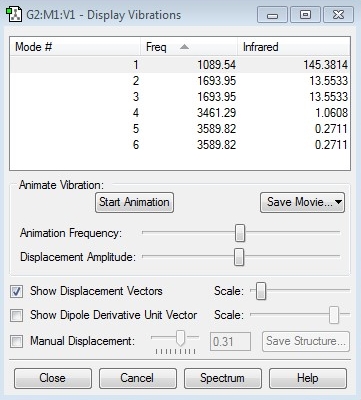This screenshot has width=361, height=400.
Task: Sort list by the Freq column arrow
Action: (184, 47)
